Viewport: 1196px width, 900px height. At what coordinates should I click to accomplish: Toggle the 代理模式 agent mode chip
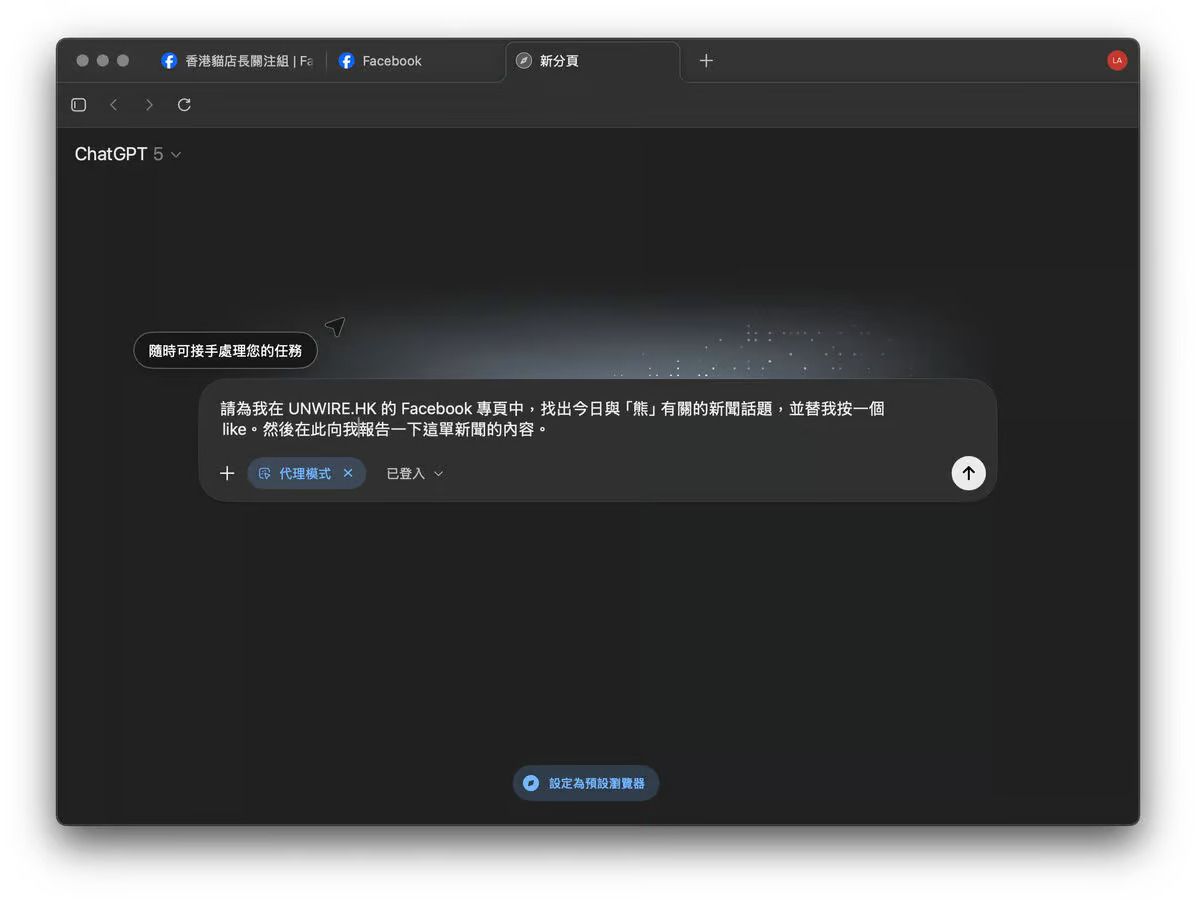pos(306,473)
